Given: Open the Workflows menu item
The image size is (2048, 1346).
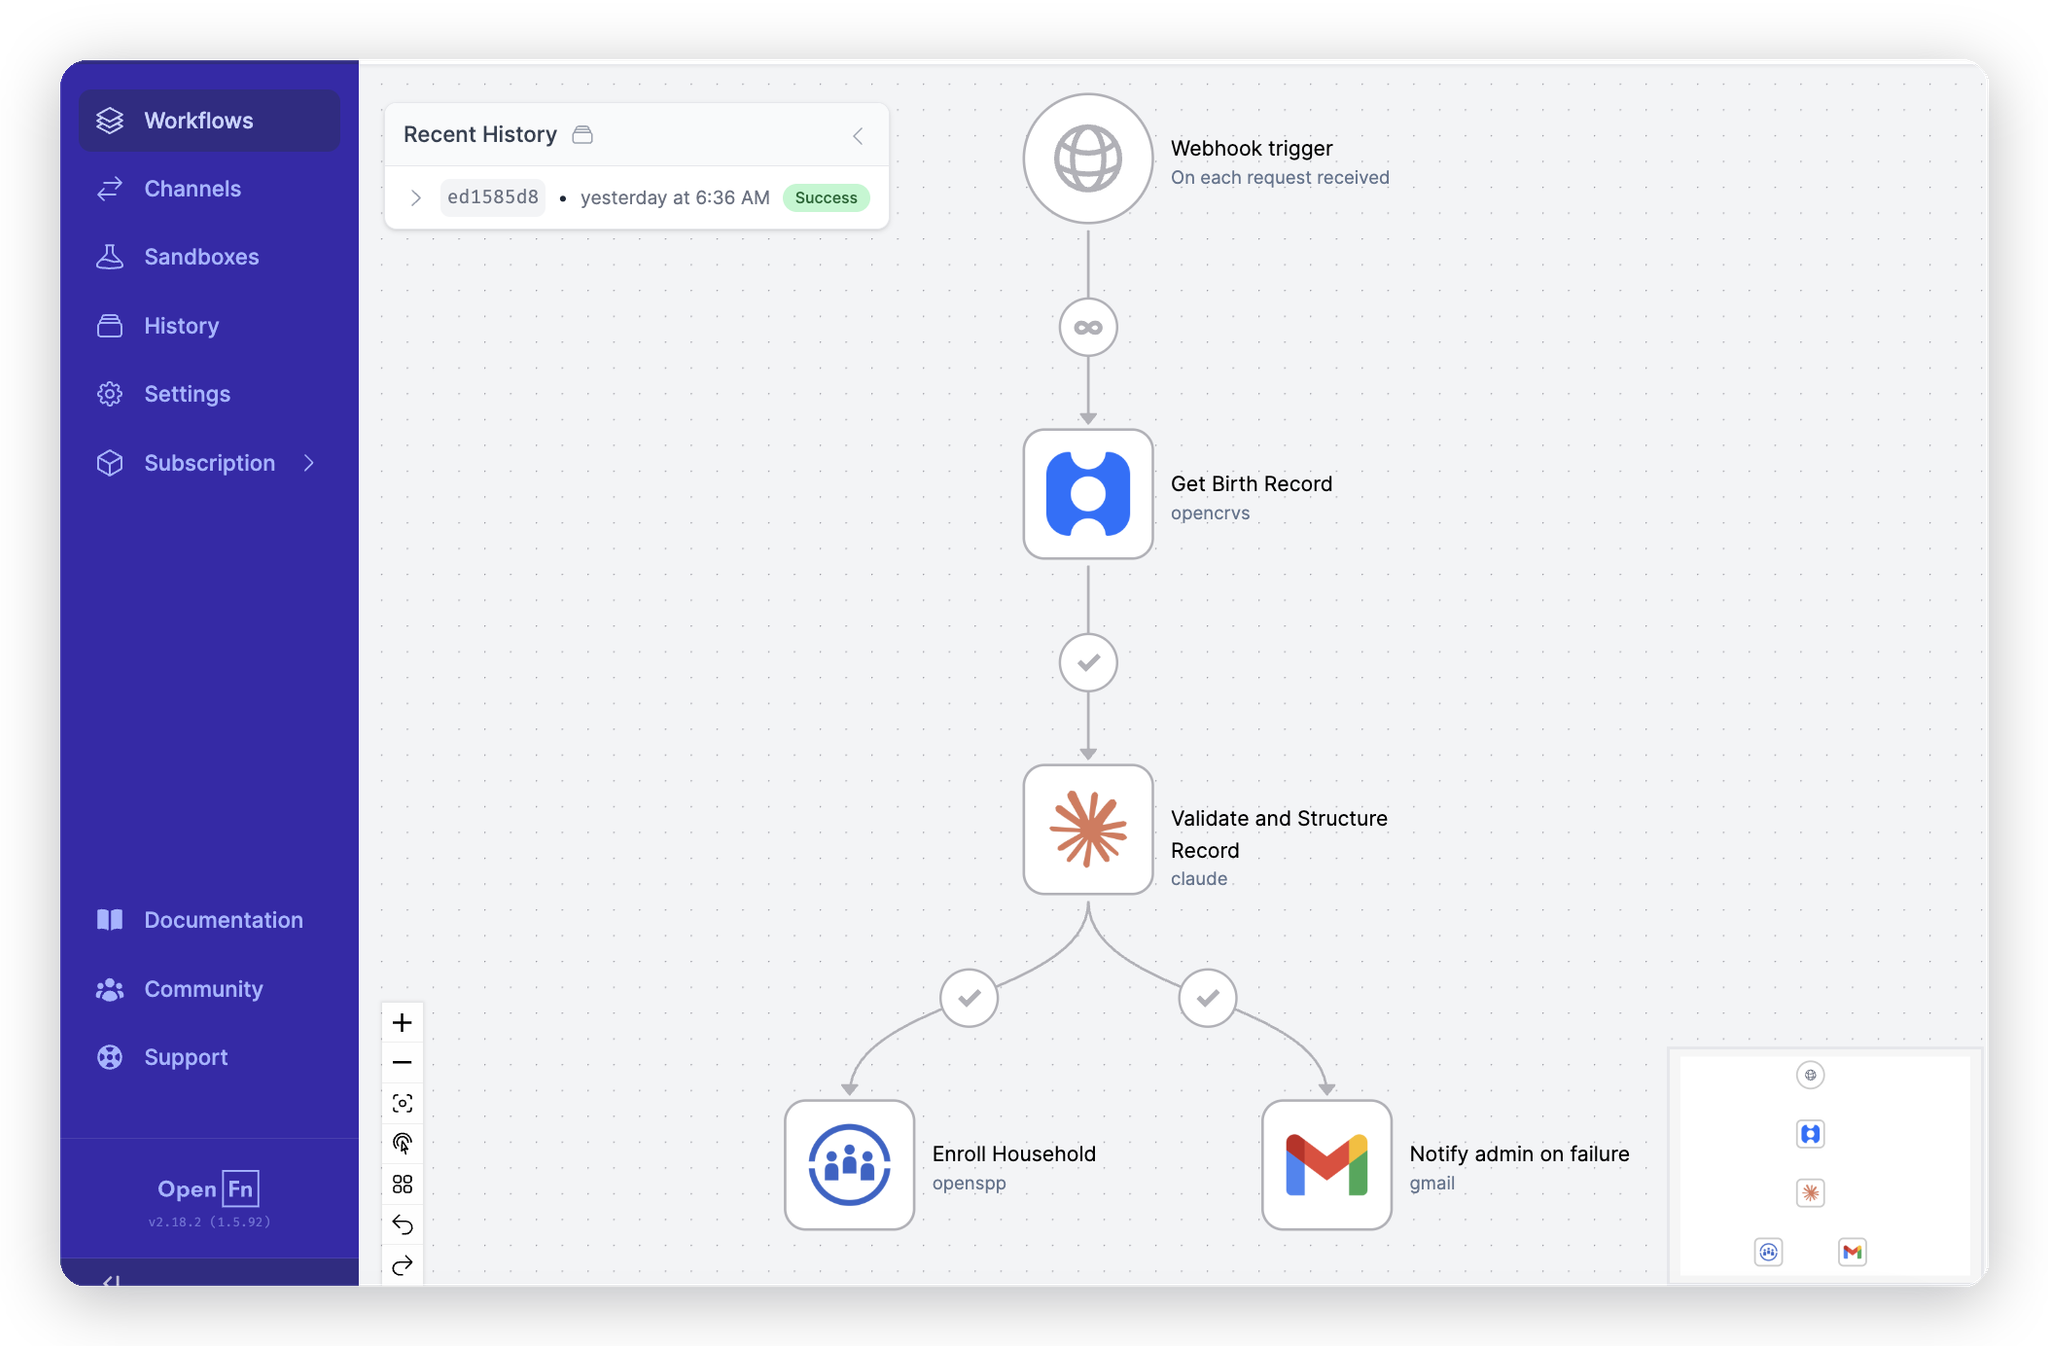Looking at the screenshot, I should pos(209,121).
